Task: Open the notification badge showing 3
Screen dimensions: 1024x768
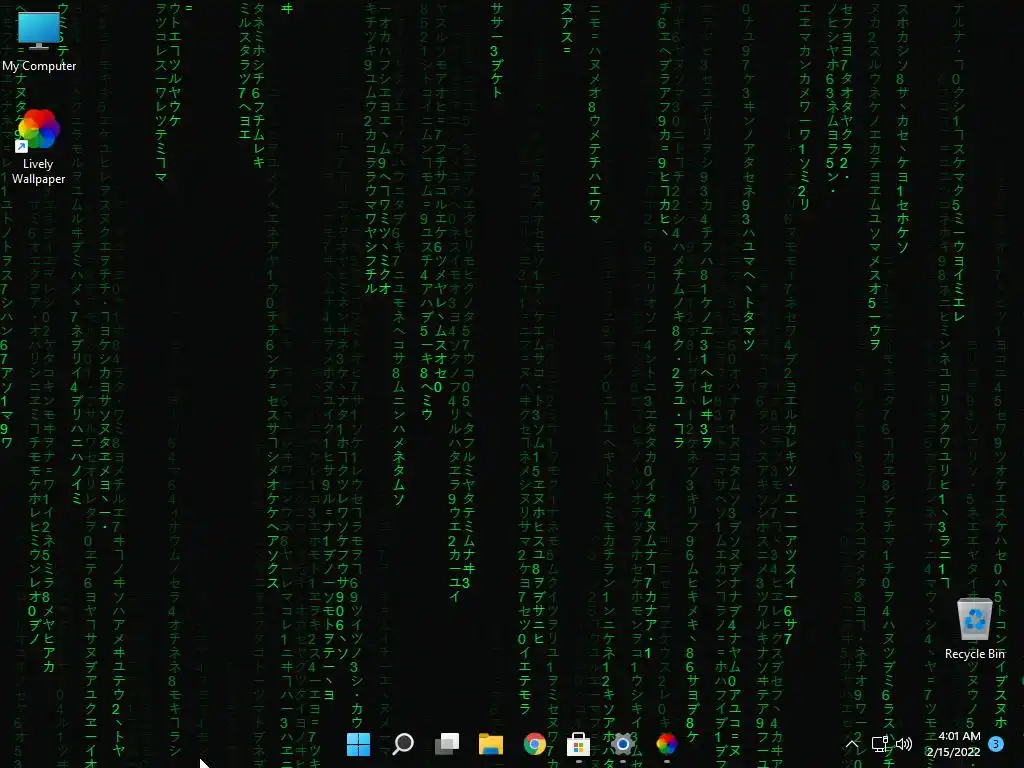Action: 996,744
